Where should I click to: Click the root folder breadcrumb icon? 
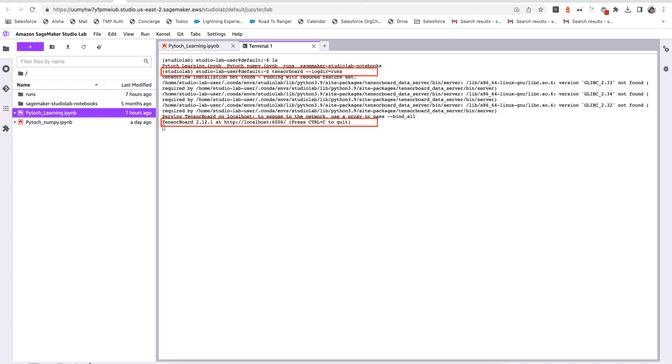(x=21, y=73)
